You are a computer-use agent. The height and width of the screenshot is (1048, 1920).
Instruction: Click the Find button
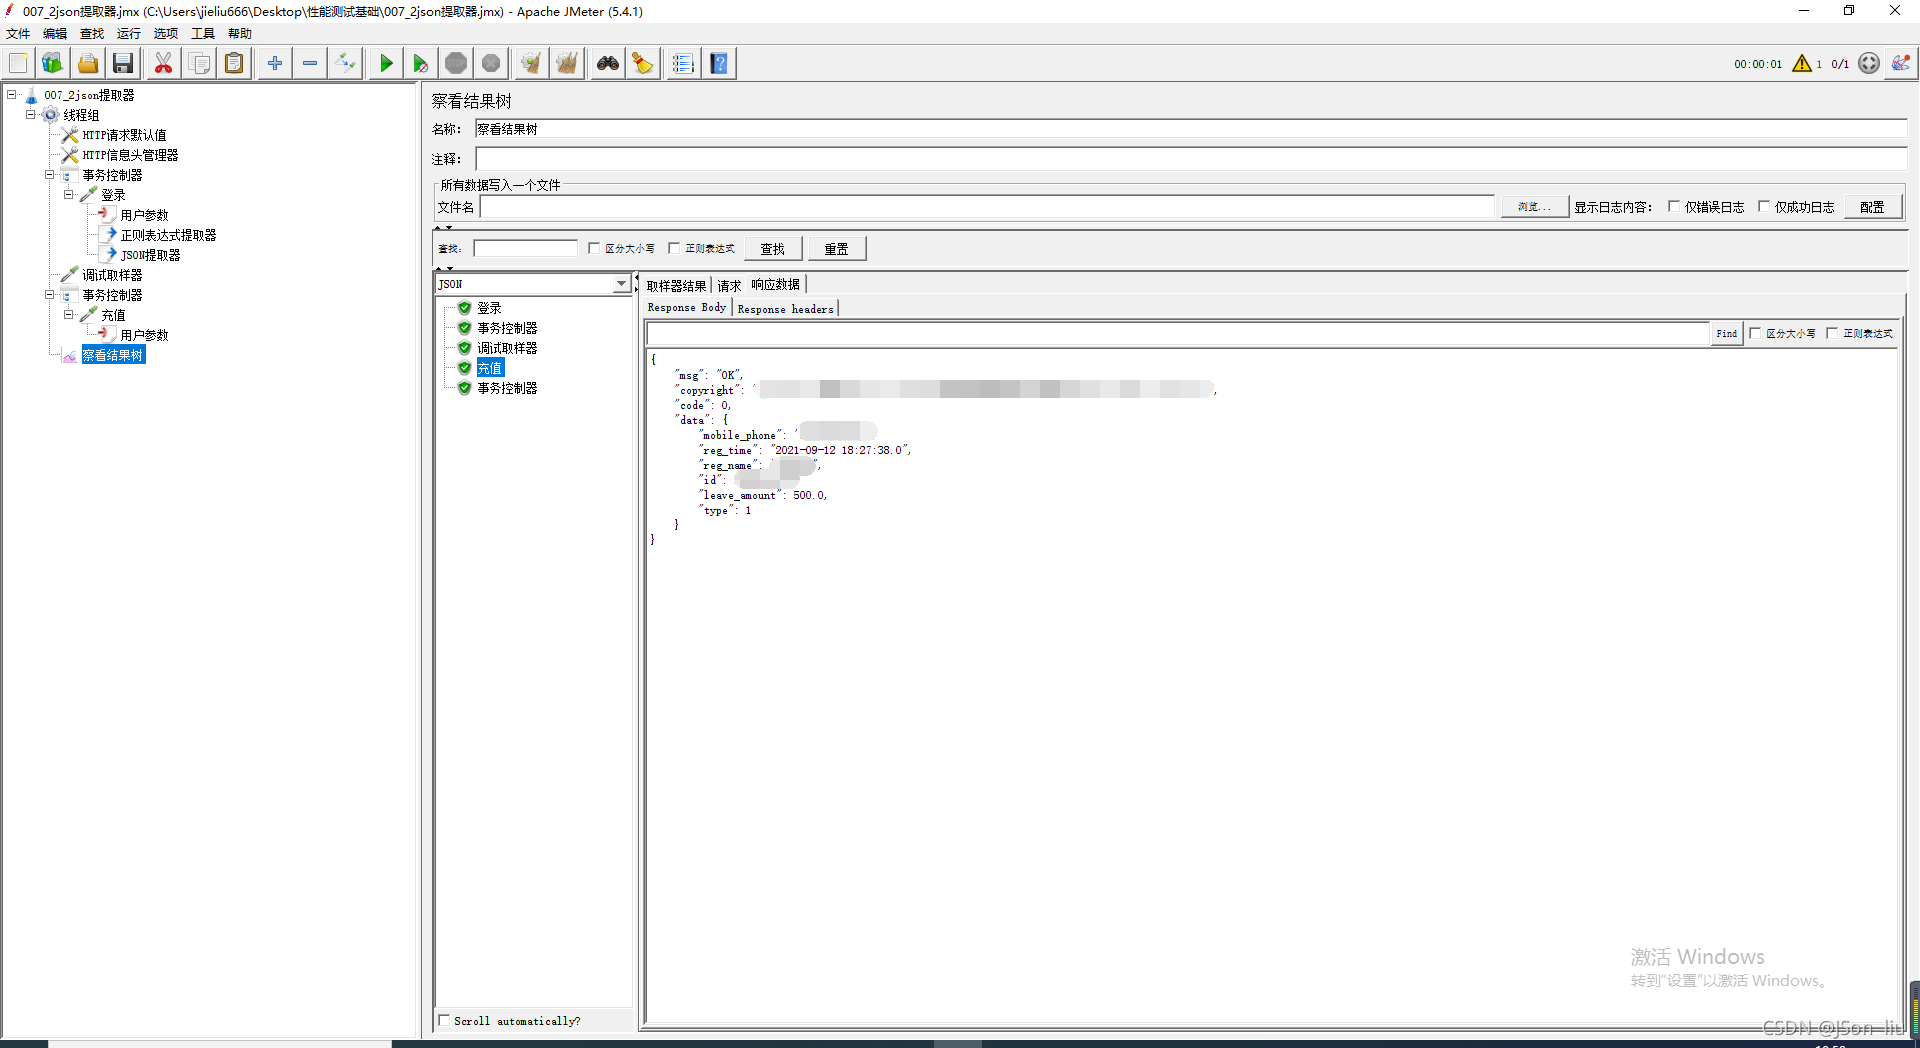tap(1727, 333)
